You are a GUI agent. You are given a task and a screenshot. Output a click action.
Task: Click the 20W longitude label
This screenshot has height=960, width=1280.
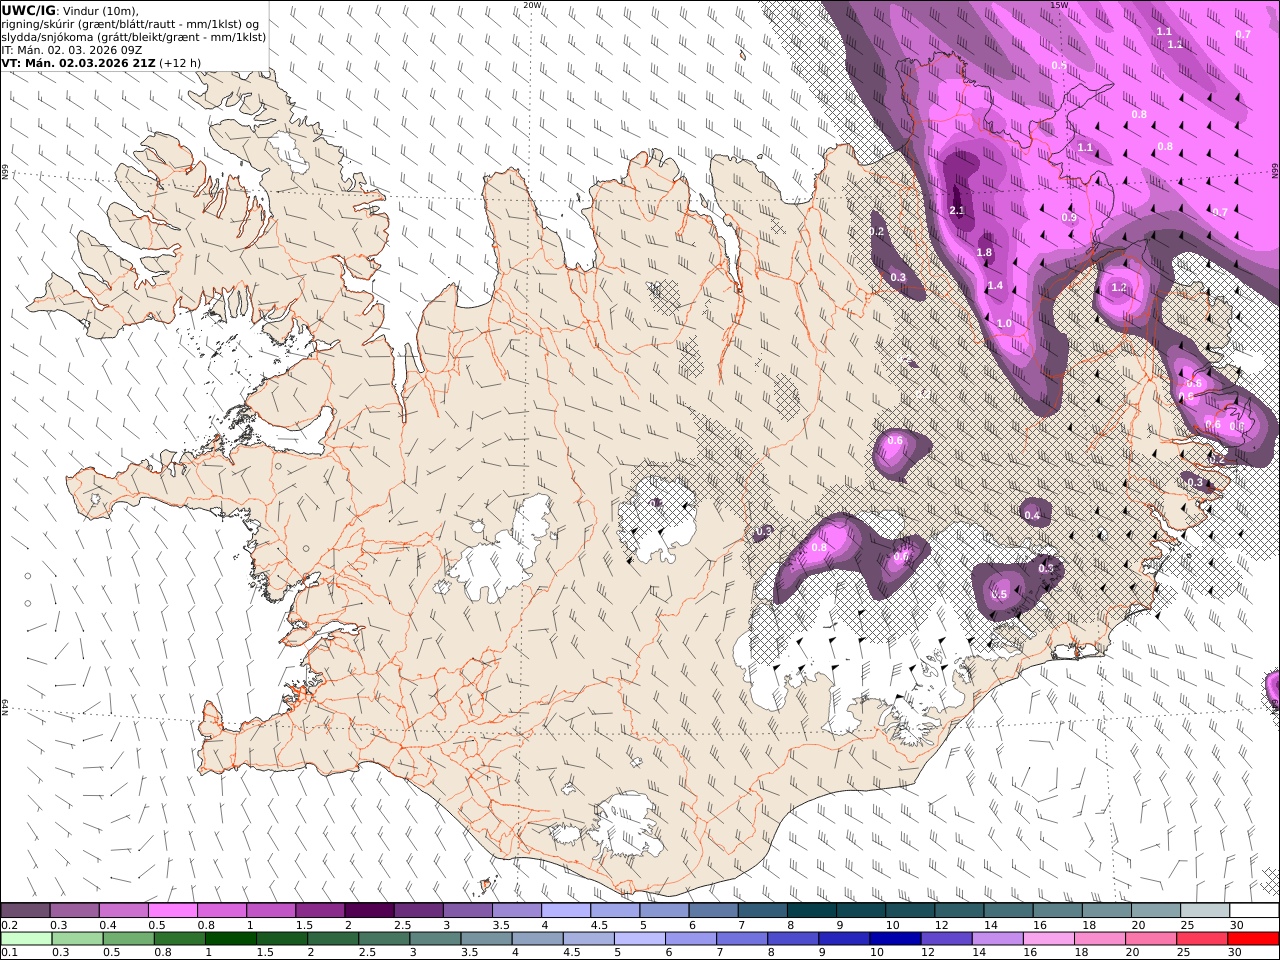[532, 5]
